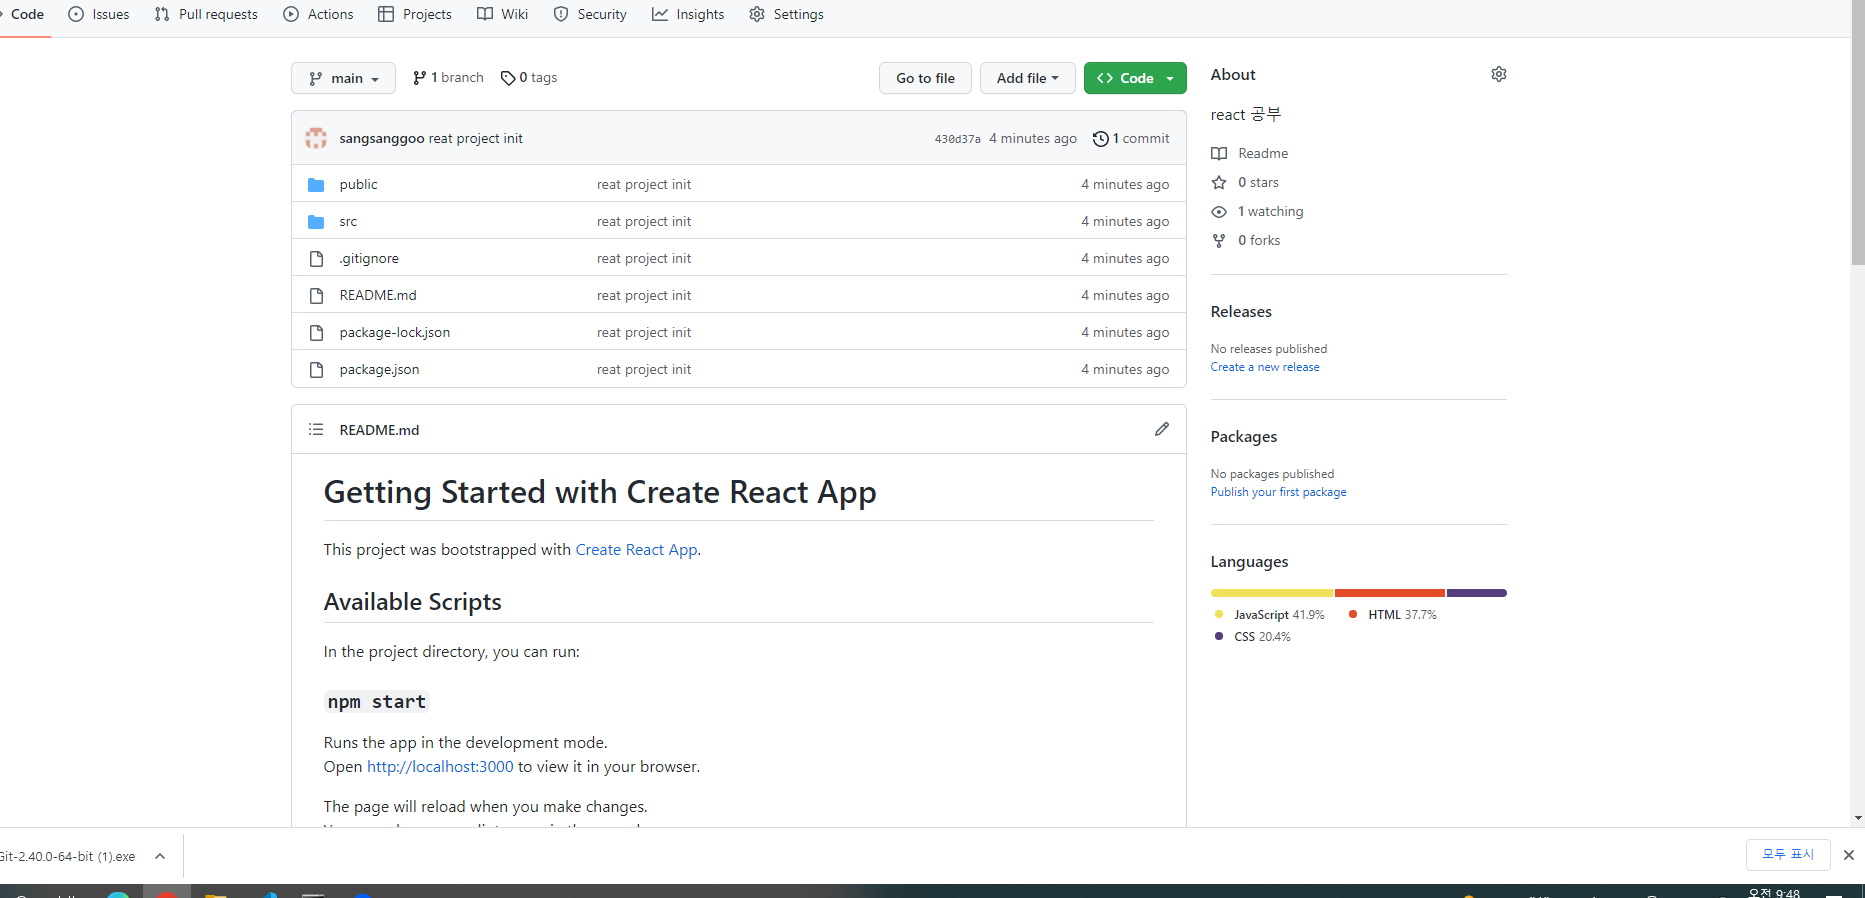
Task: View the 1 commit history
Action: coord(1131,138)
